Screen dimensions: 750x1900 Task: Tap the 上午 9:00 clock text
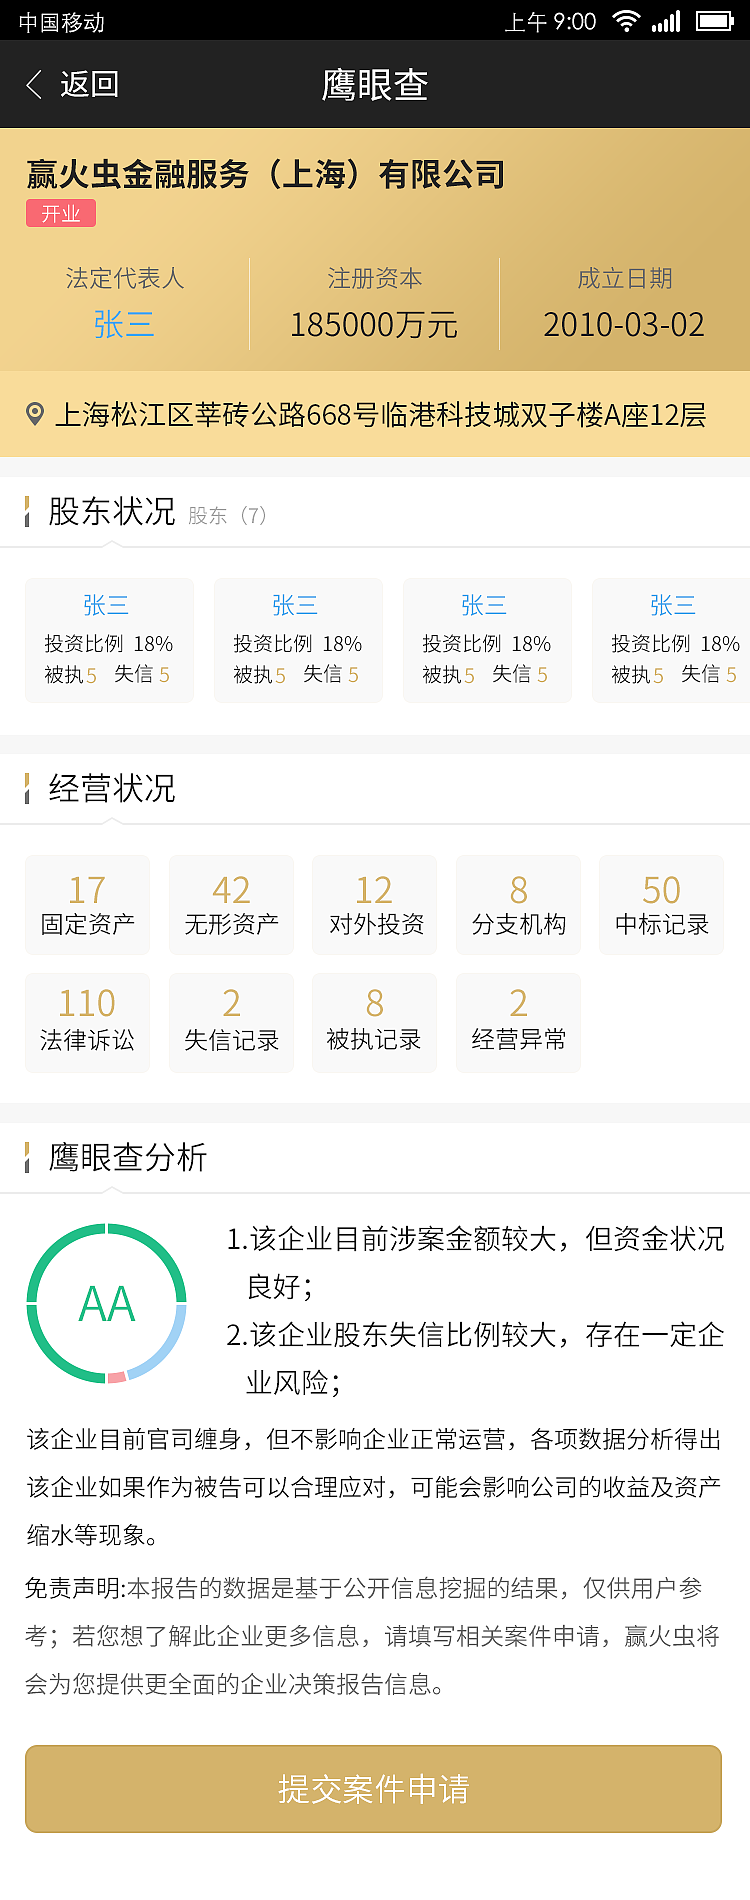pyautogui.click(x=550, y=22)
